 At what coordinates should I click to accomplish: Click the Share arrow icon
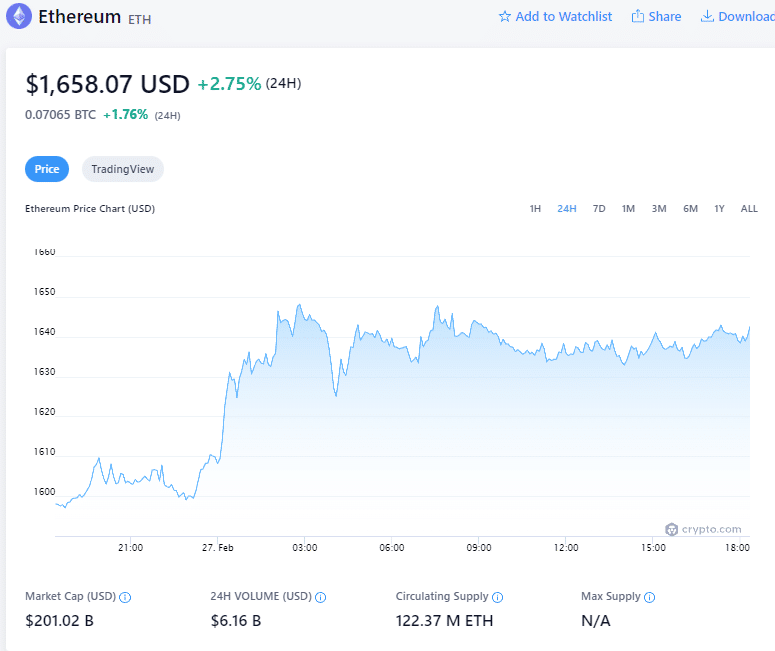pos(638,16)
